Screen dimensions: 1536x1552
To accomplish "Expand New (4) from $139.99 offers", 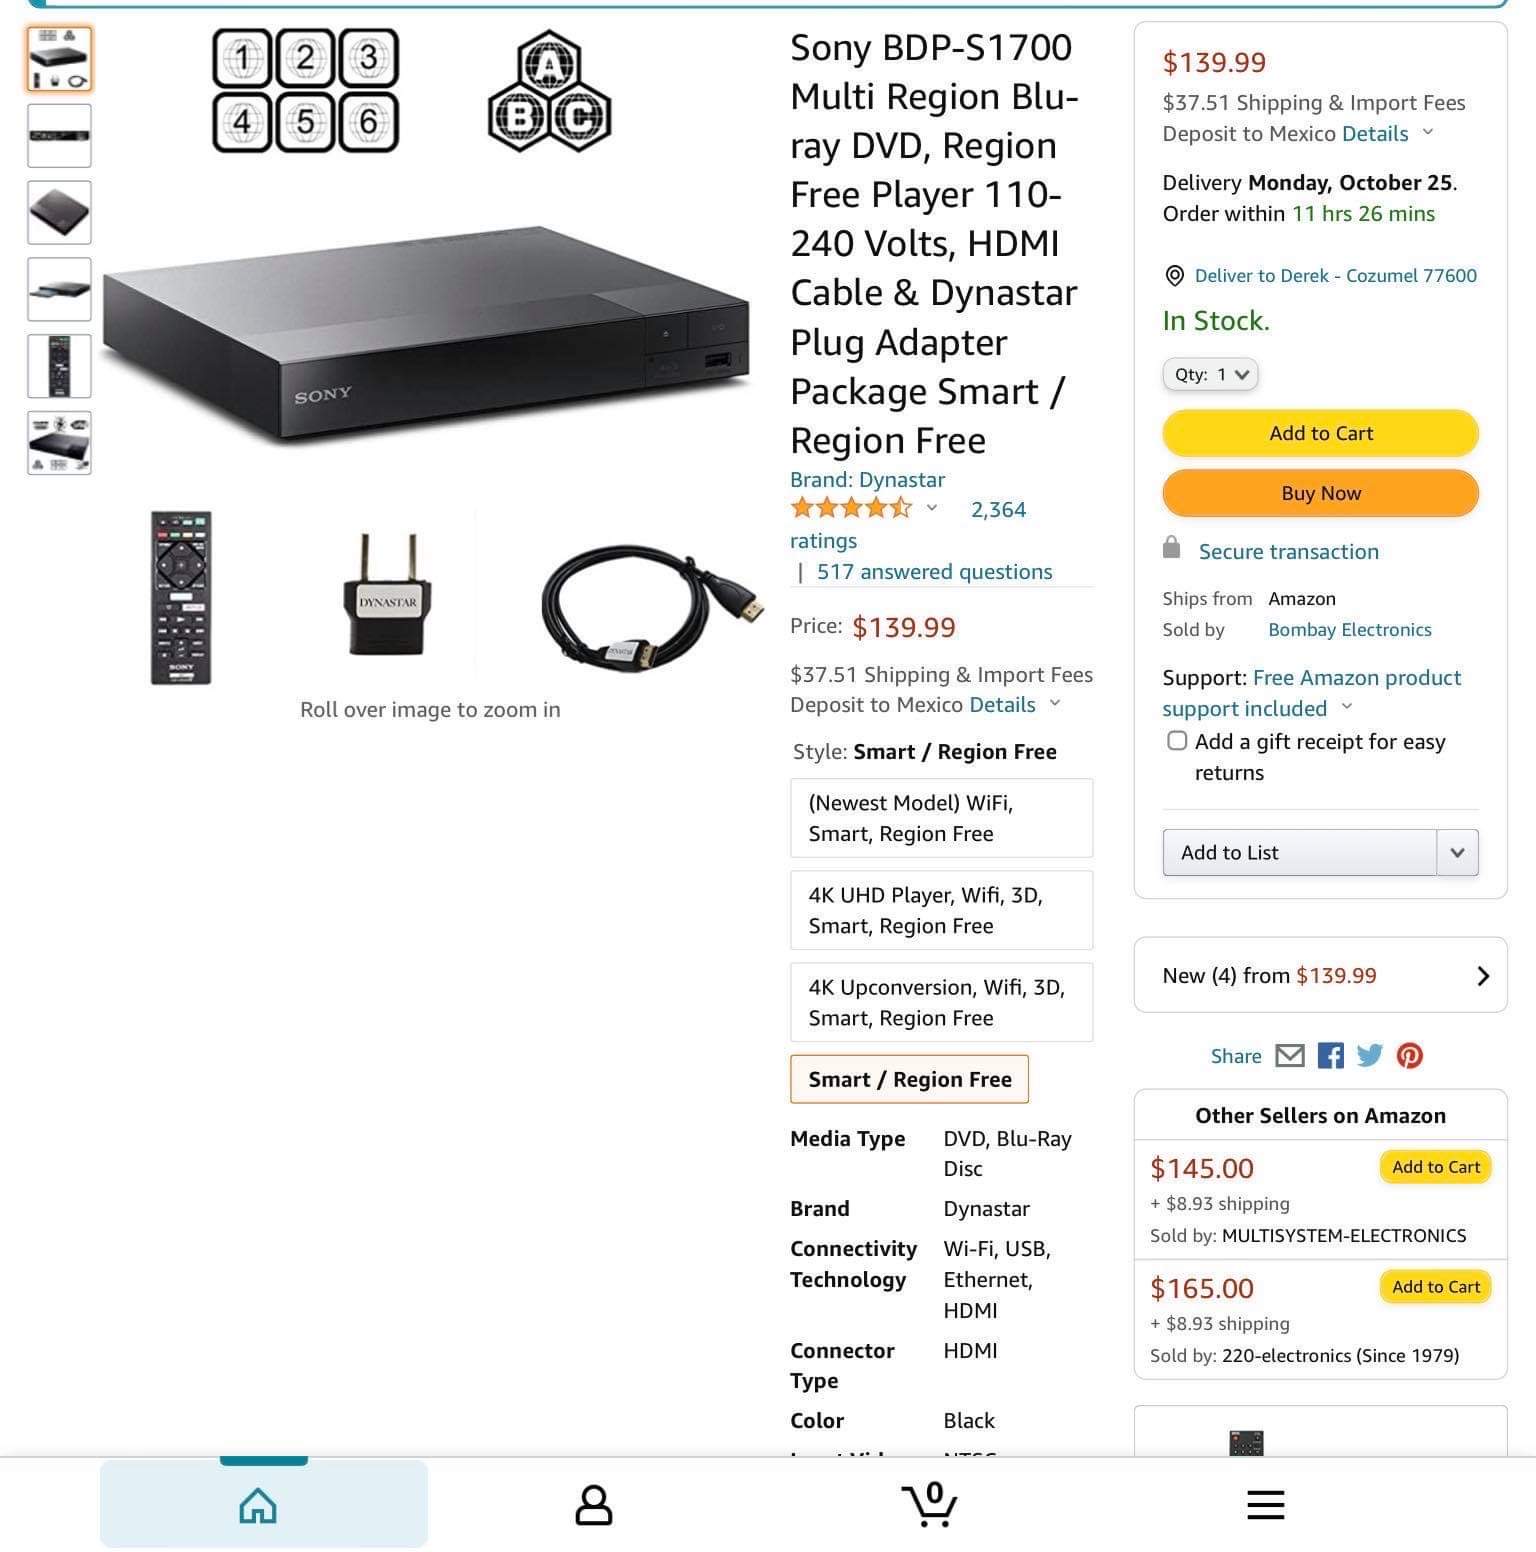I will (x=1320, y=975).
